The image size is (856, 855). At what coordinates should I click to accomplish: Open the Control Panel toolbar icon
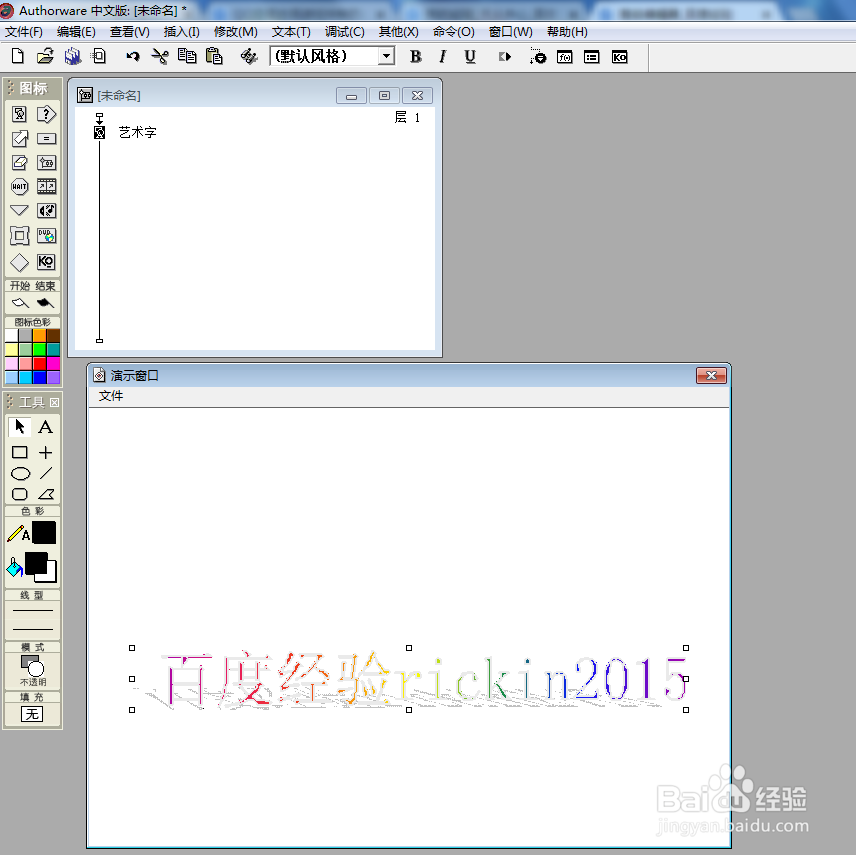pos(538,56)
